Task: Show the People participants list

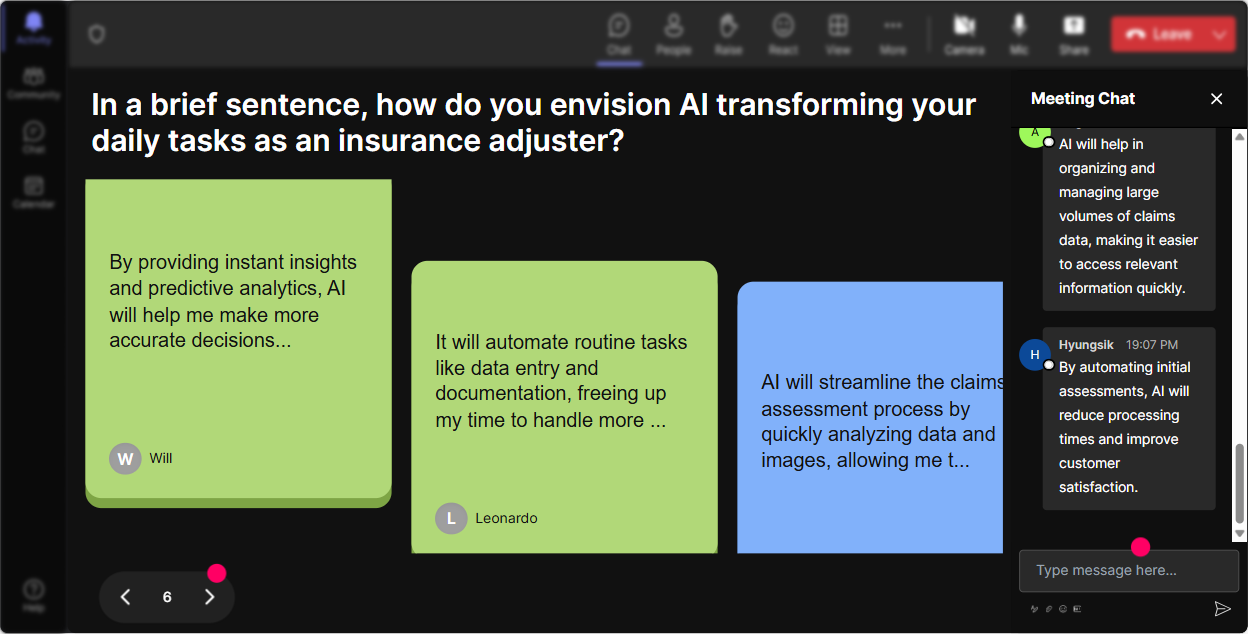Action: pos(674,34)
